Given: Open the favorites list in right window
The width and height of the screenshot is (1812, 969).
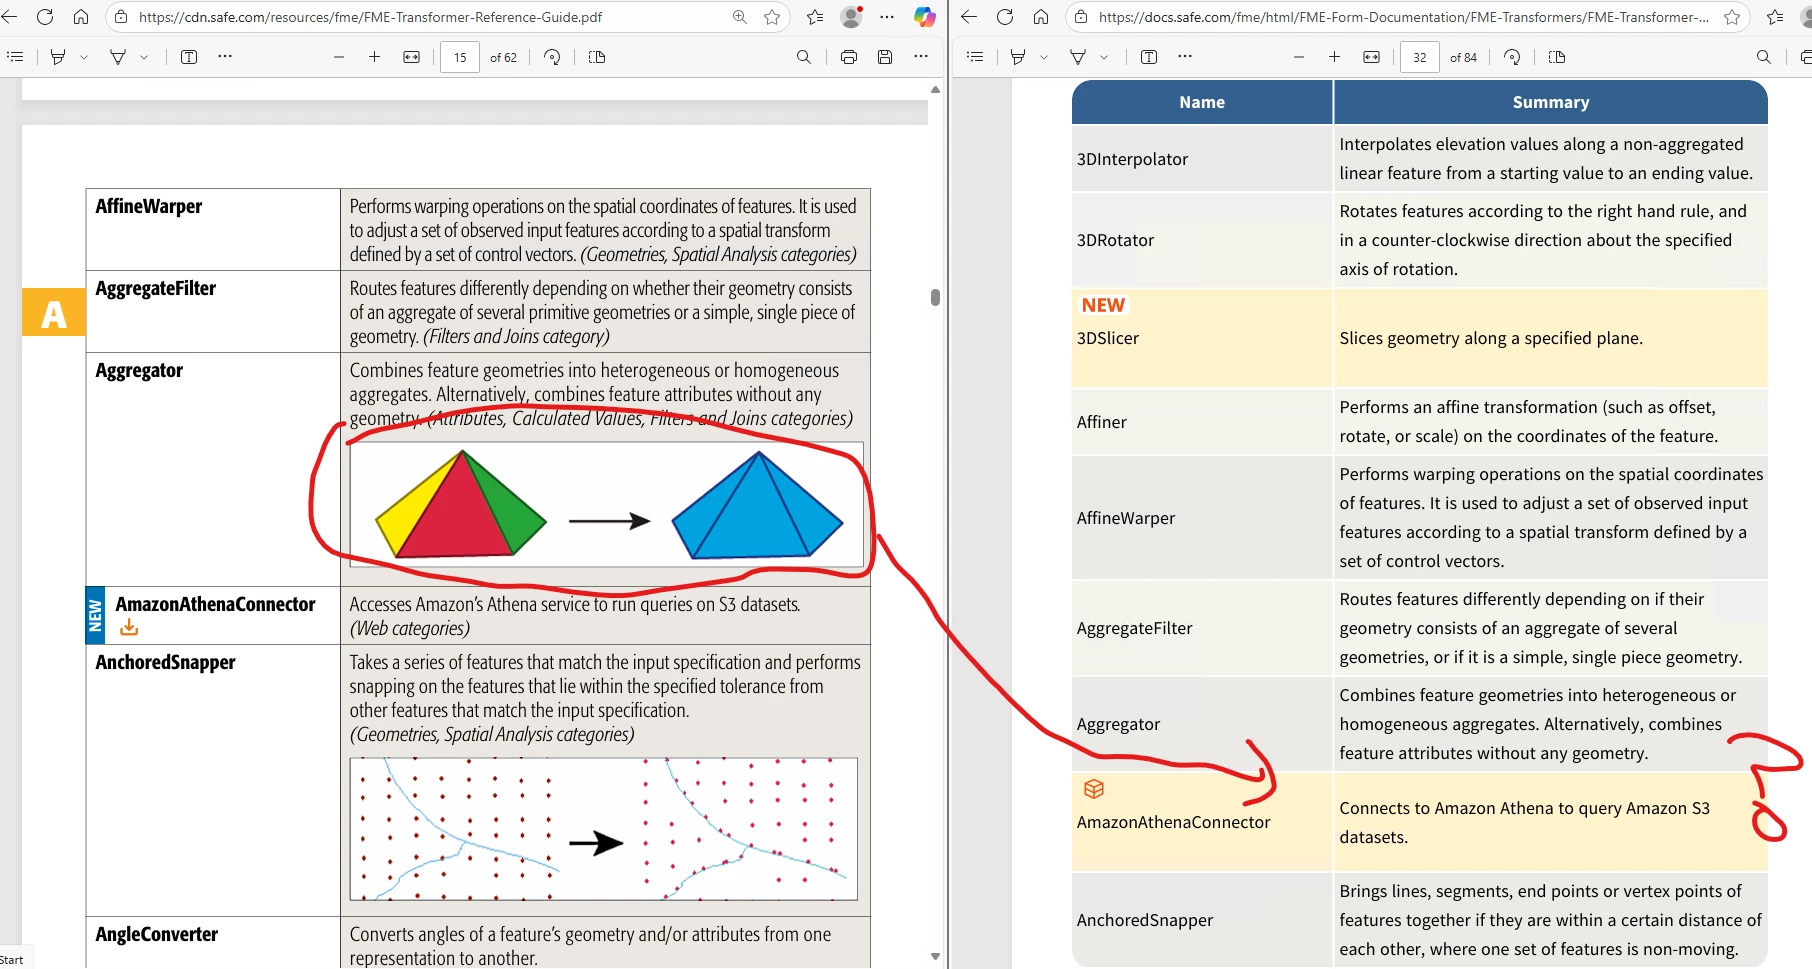Looking at the screenshot, I should click(x=1775, y=17).
